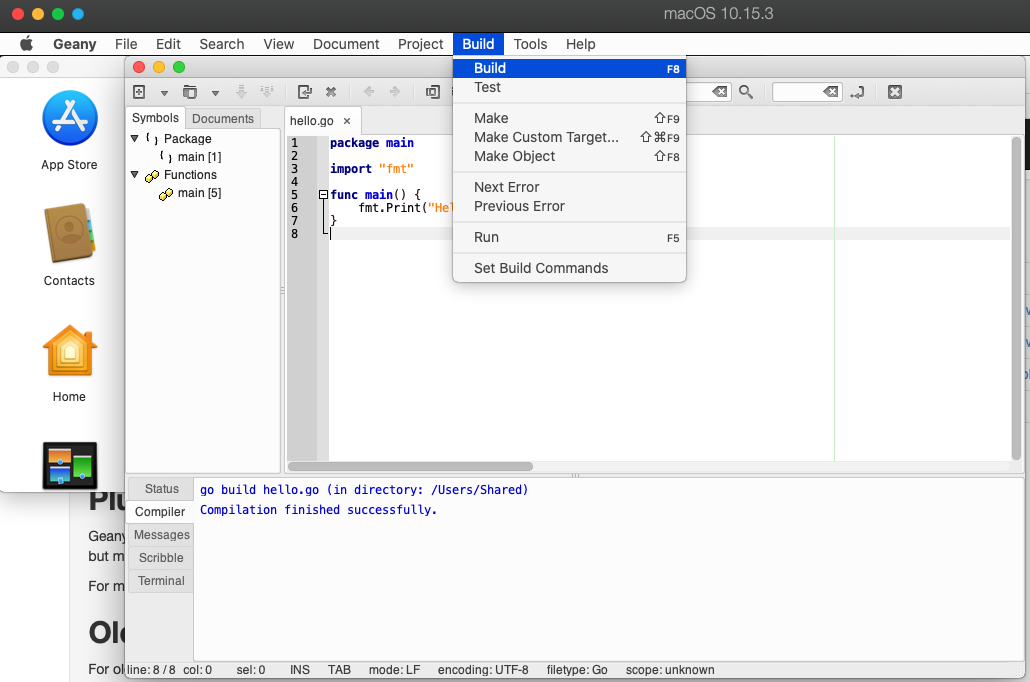Viewport: 1030px width, 682px height.
Task: Collapse the Package tree node
Action: tap(135, 139)
